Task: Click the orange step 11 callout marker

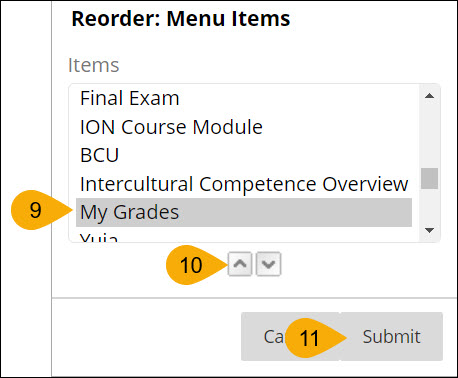Action: (310, 338)
